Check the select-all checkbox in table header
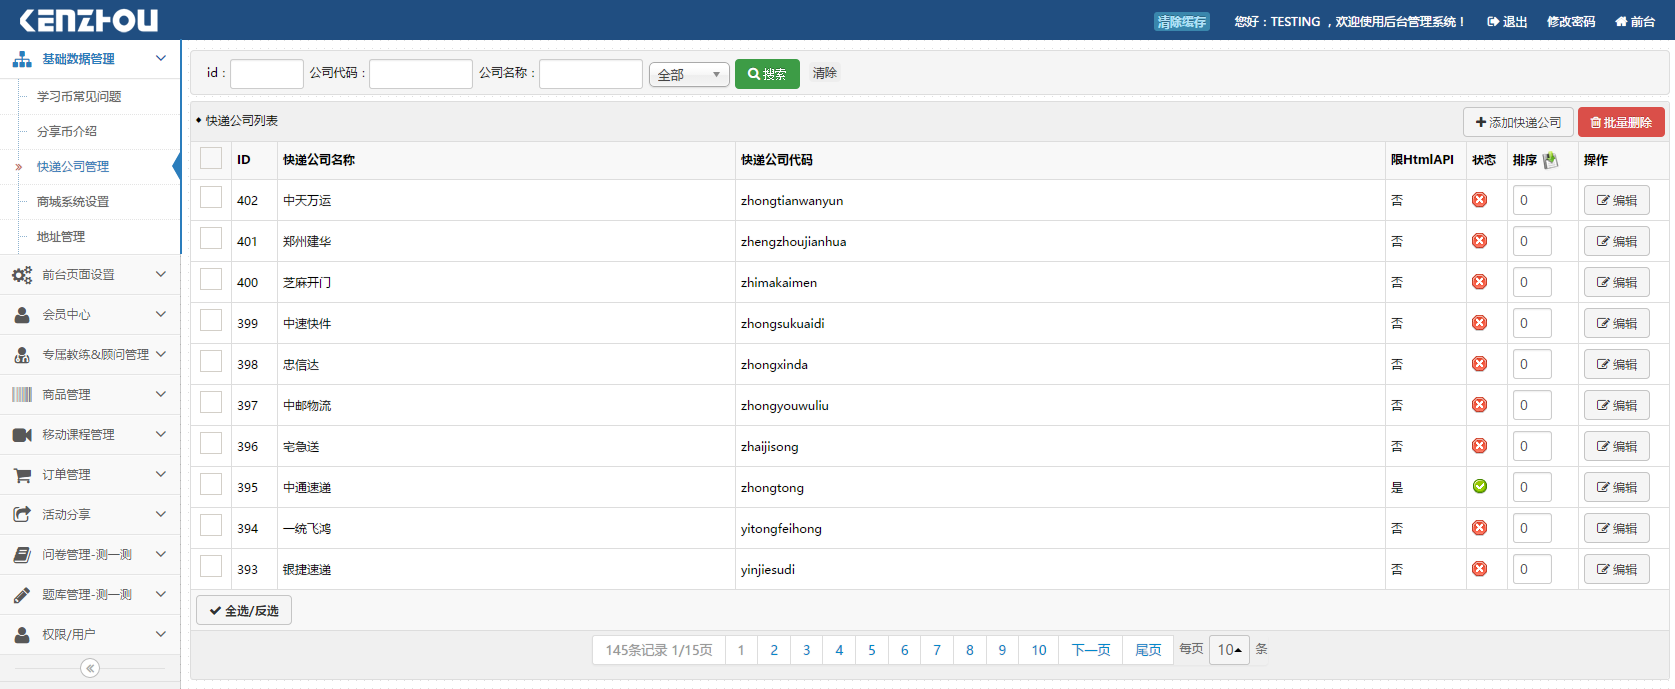The width and height of the screenshot is (1675, 689). coord(211,158)
